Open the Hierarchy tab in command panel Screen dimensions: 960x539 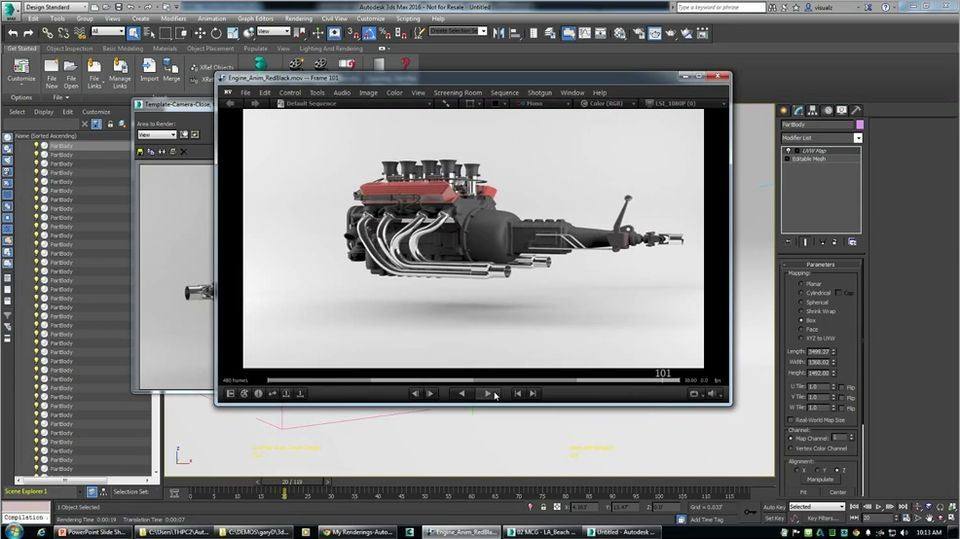point(812,110)
